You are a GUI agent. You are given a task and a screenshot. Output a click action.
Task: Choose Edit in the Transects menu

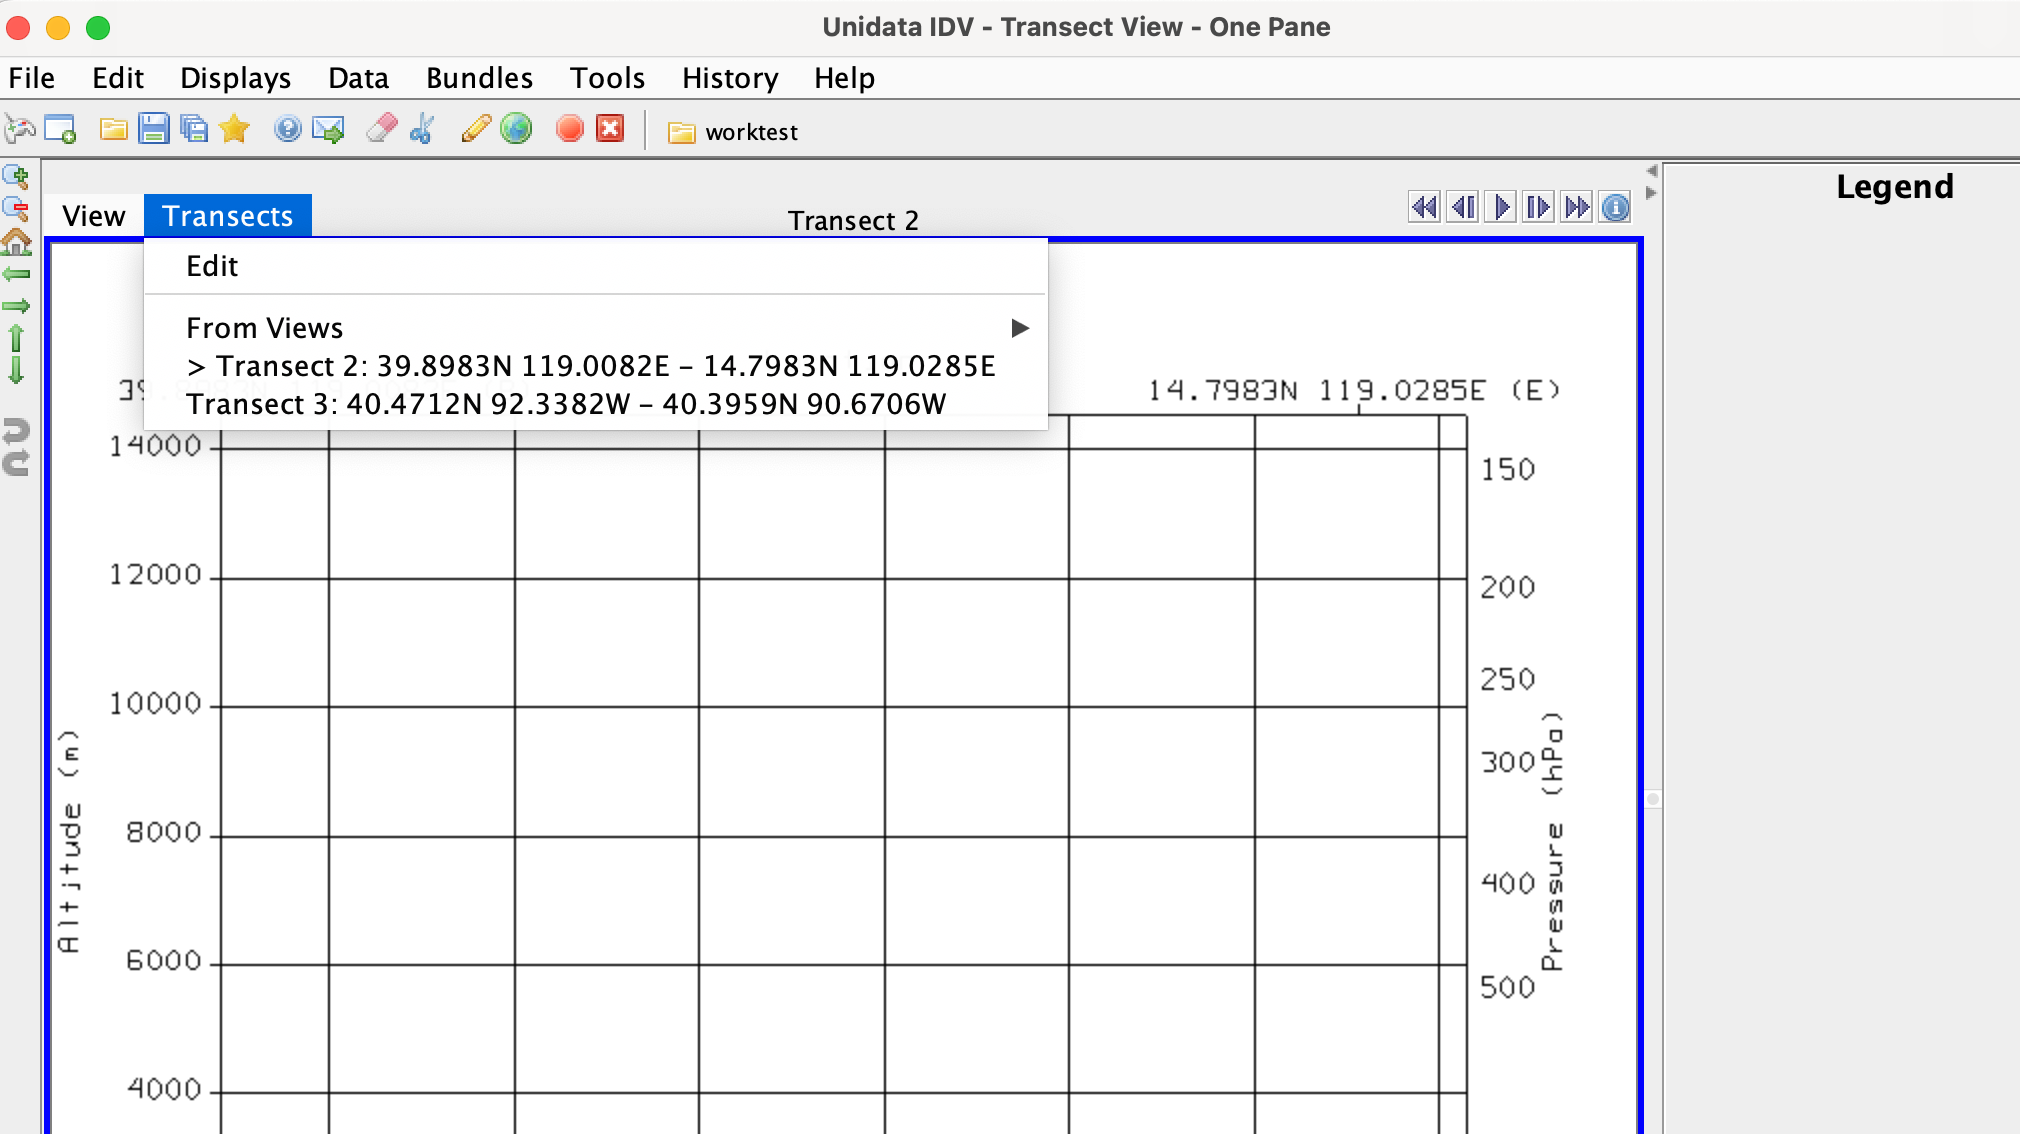pos(212,266)
